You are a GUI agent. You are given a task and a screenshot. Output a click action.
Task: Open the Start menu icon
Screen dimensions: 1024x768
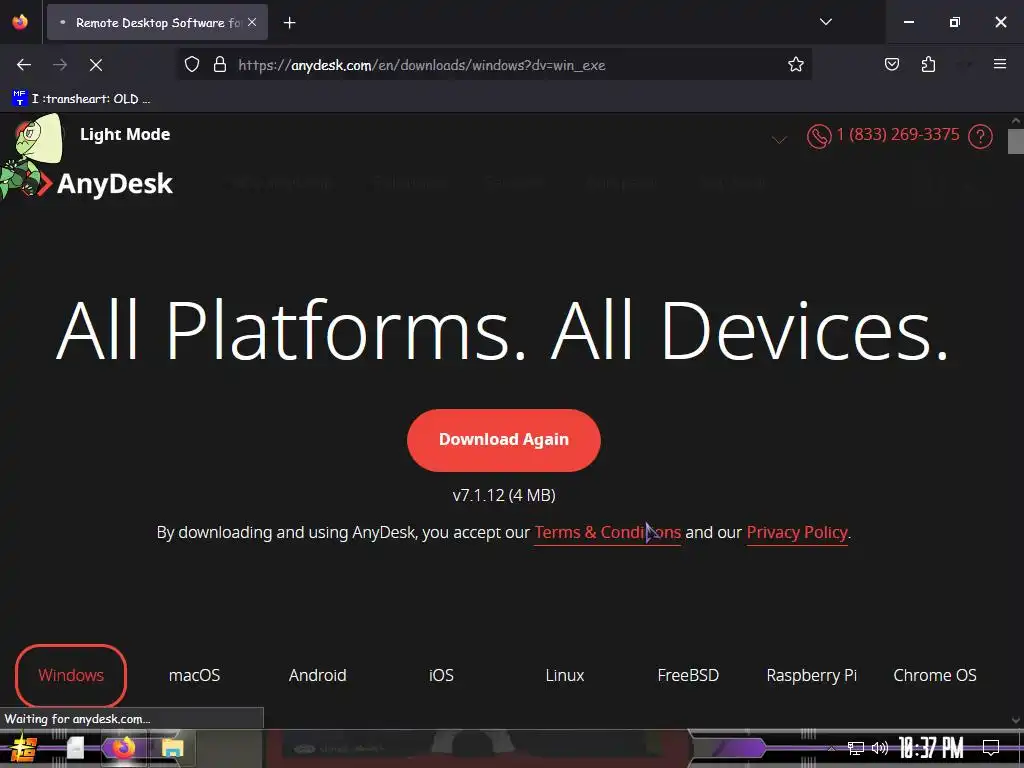coord(24,748)
